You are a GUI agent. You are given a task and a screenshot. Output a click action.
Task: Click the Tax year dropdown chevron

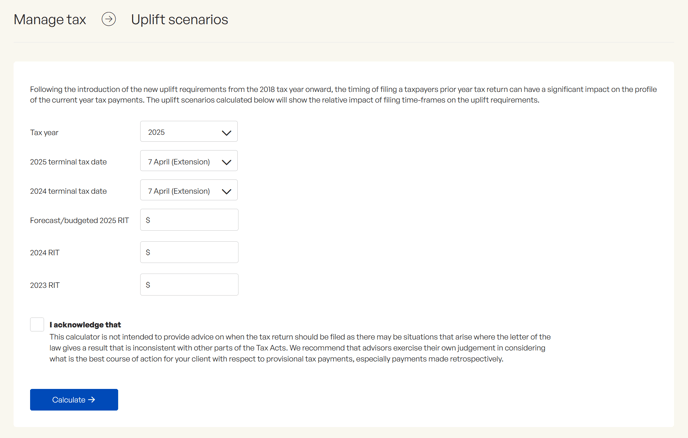226,133
